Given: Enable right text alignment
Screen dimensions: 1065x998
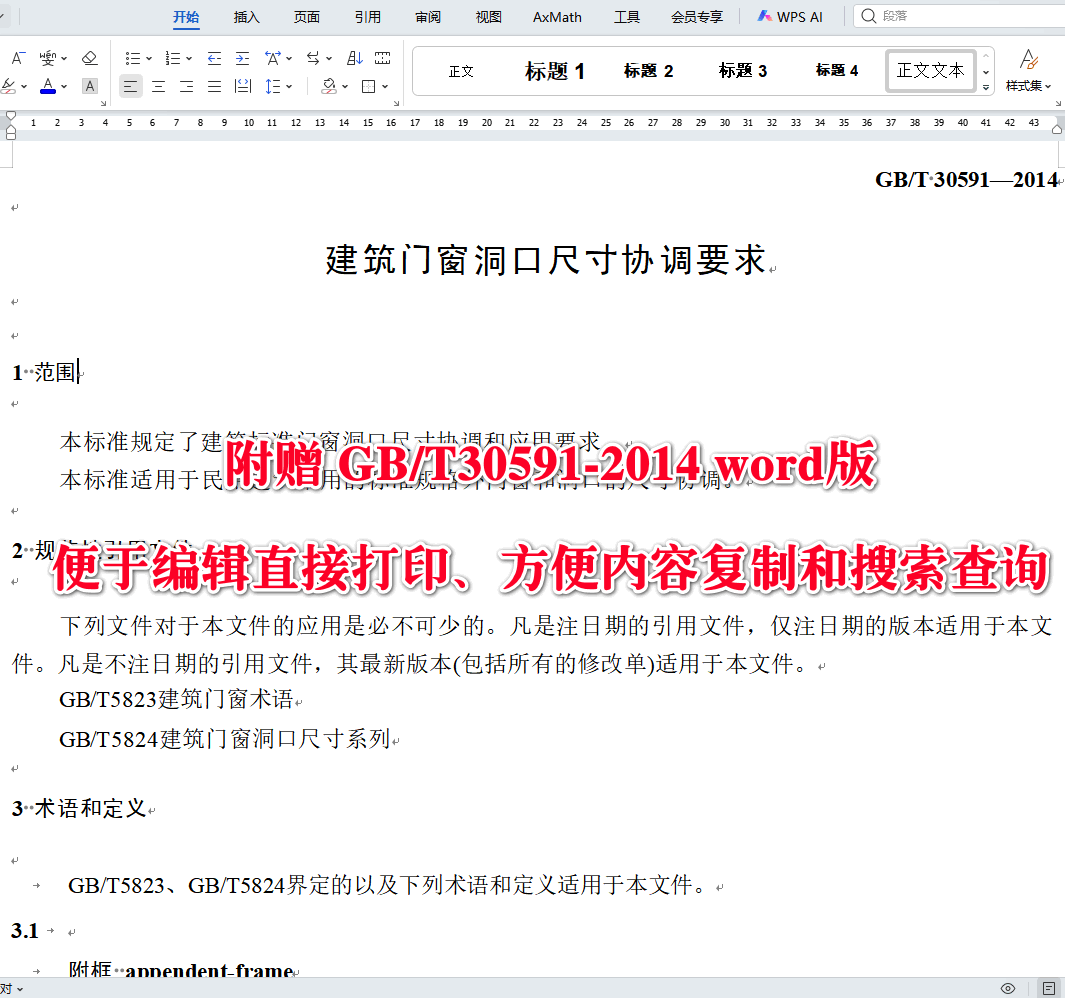Looking at the screenshot, I should (185, 87).
